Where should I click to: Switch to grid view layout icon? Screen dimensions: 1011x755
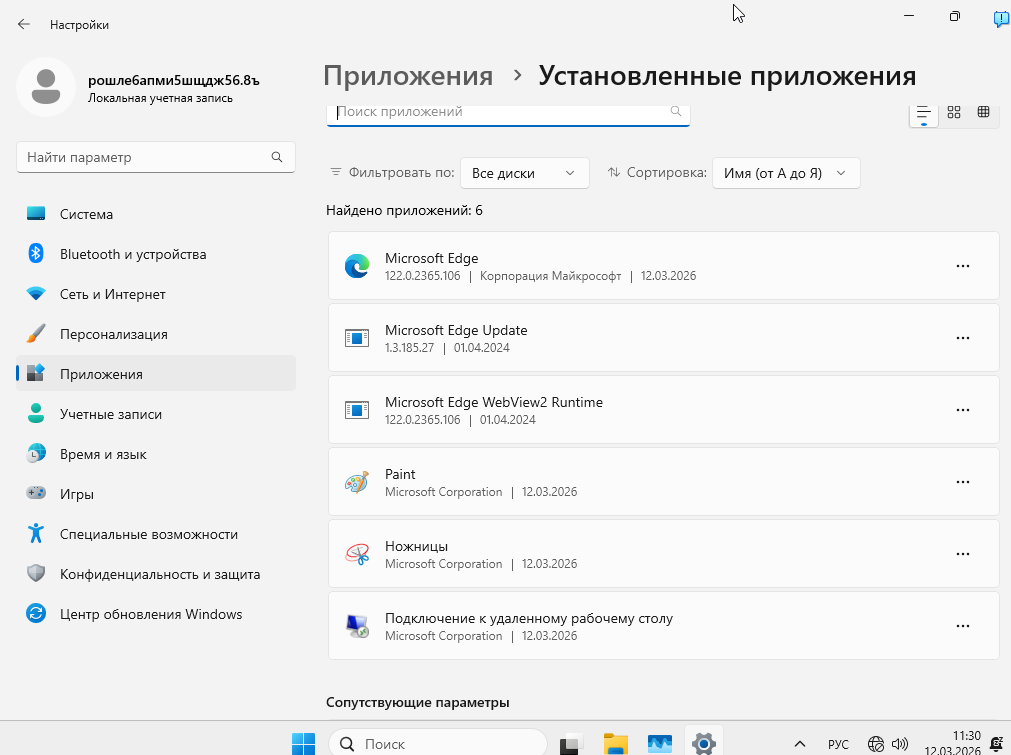[x=954, y=112]
